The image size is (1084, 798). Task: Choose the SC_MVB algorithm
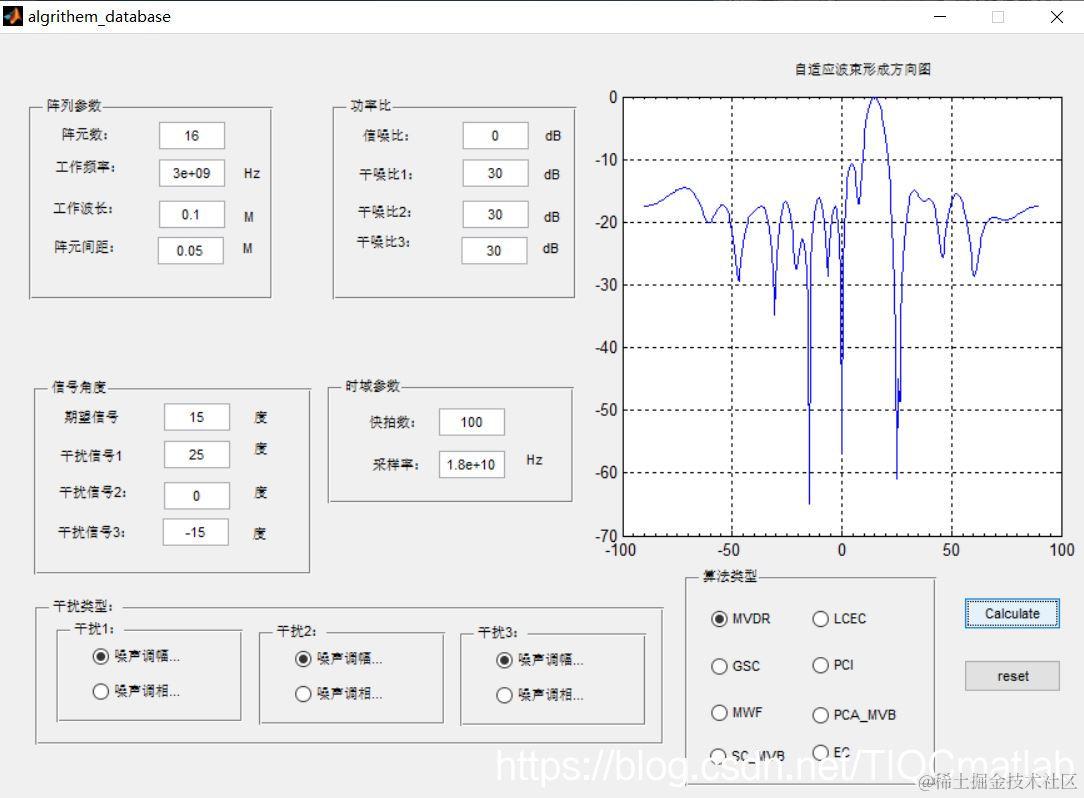721,756
